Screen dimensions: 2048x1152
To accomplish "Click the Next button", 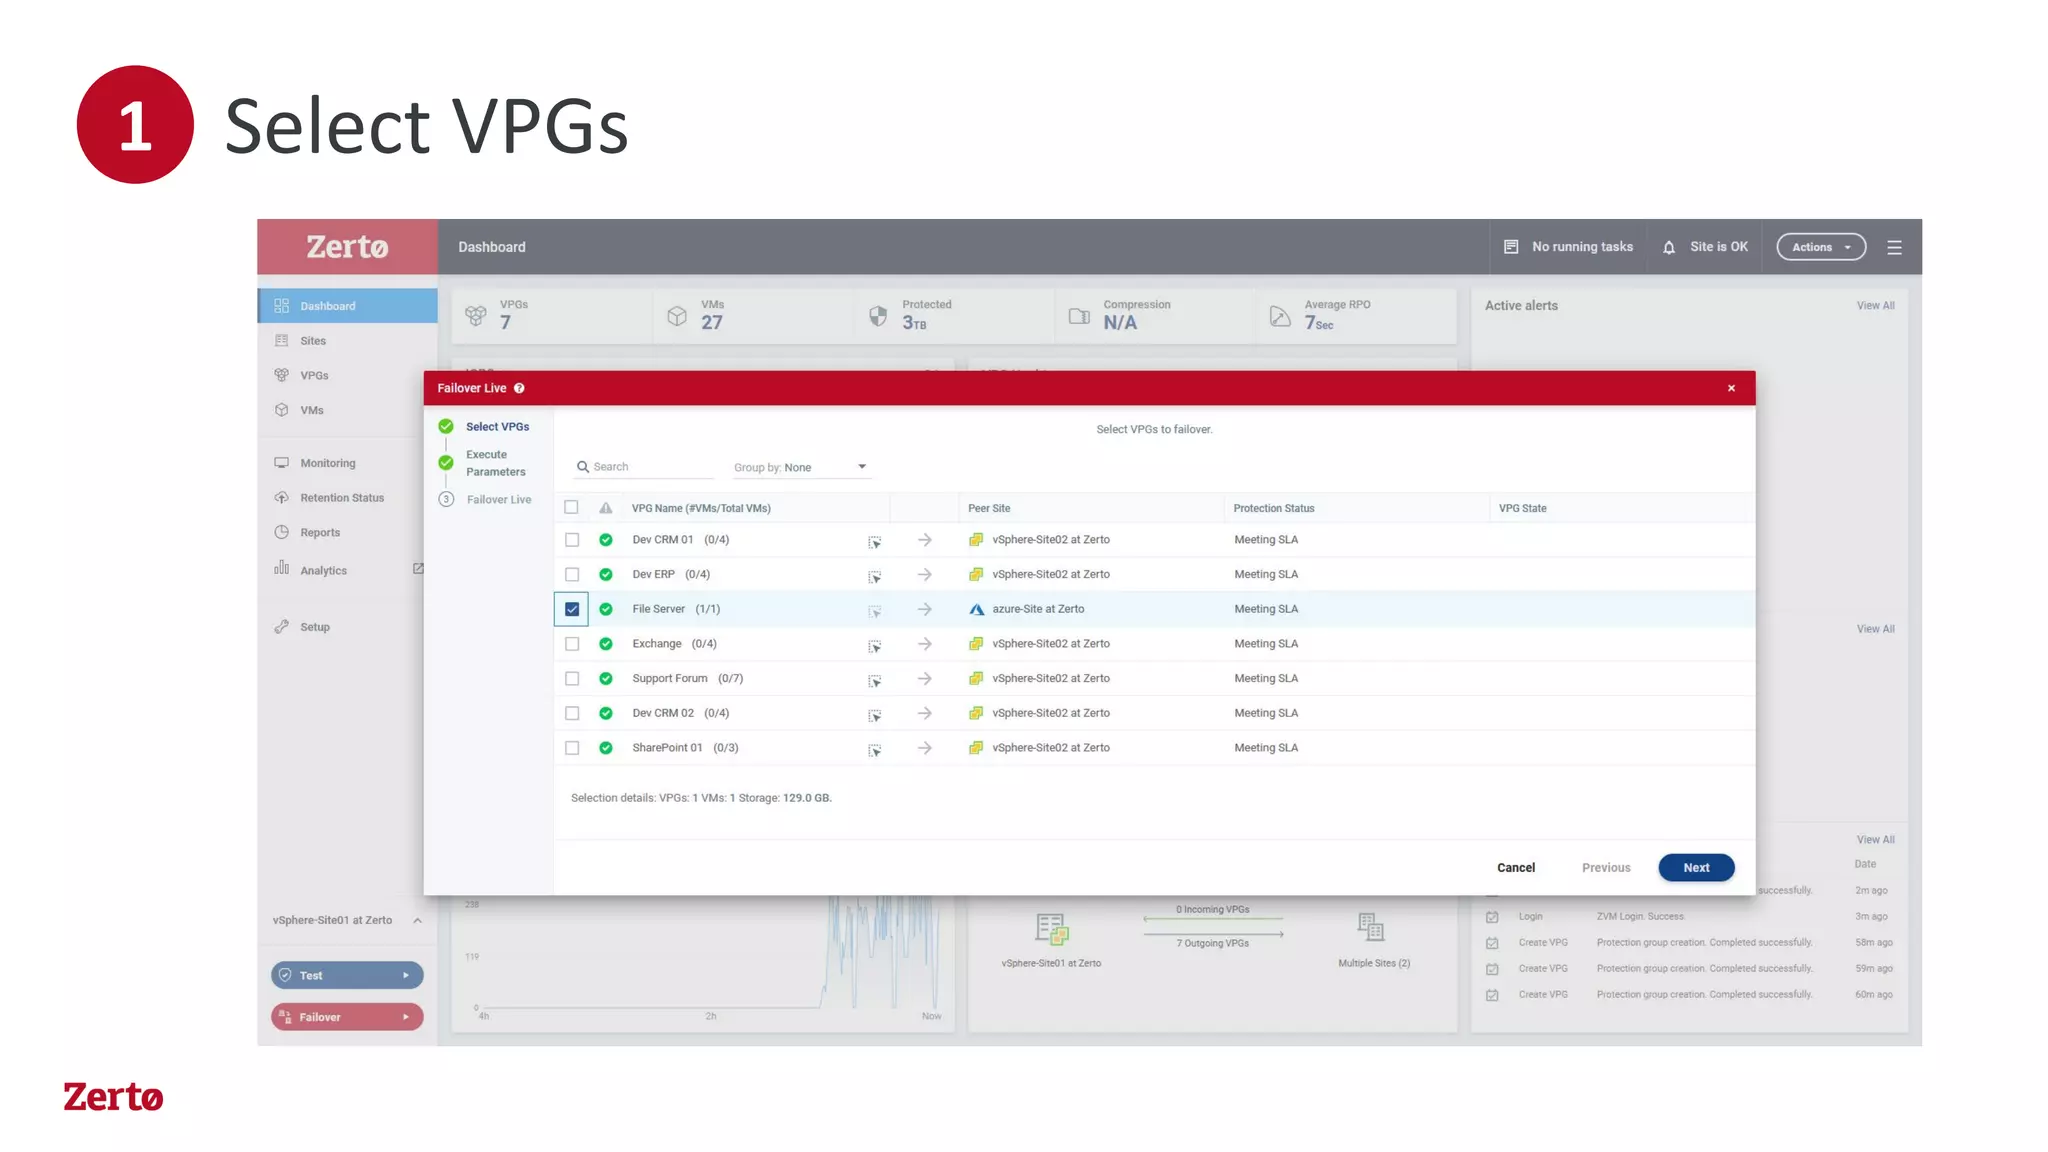I will [1696, 868].
